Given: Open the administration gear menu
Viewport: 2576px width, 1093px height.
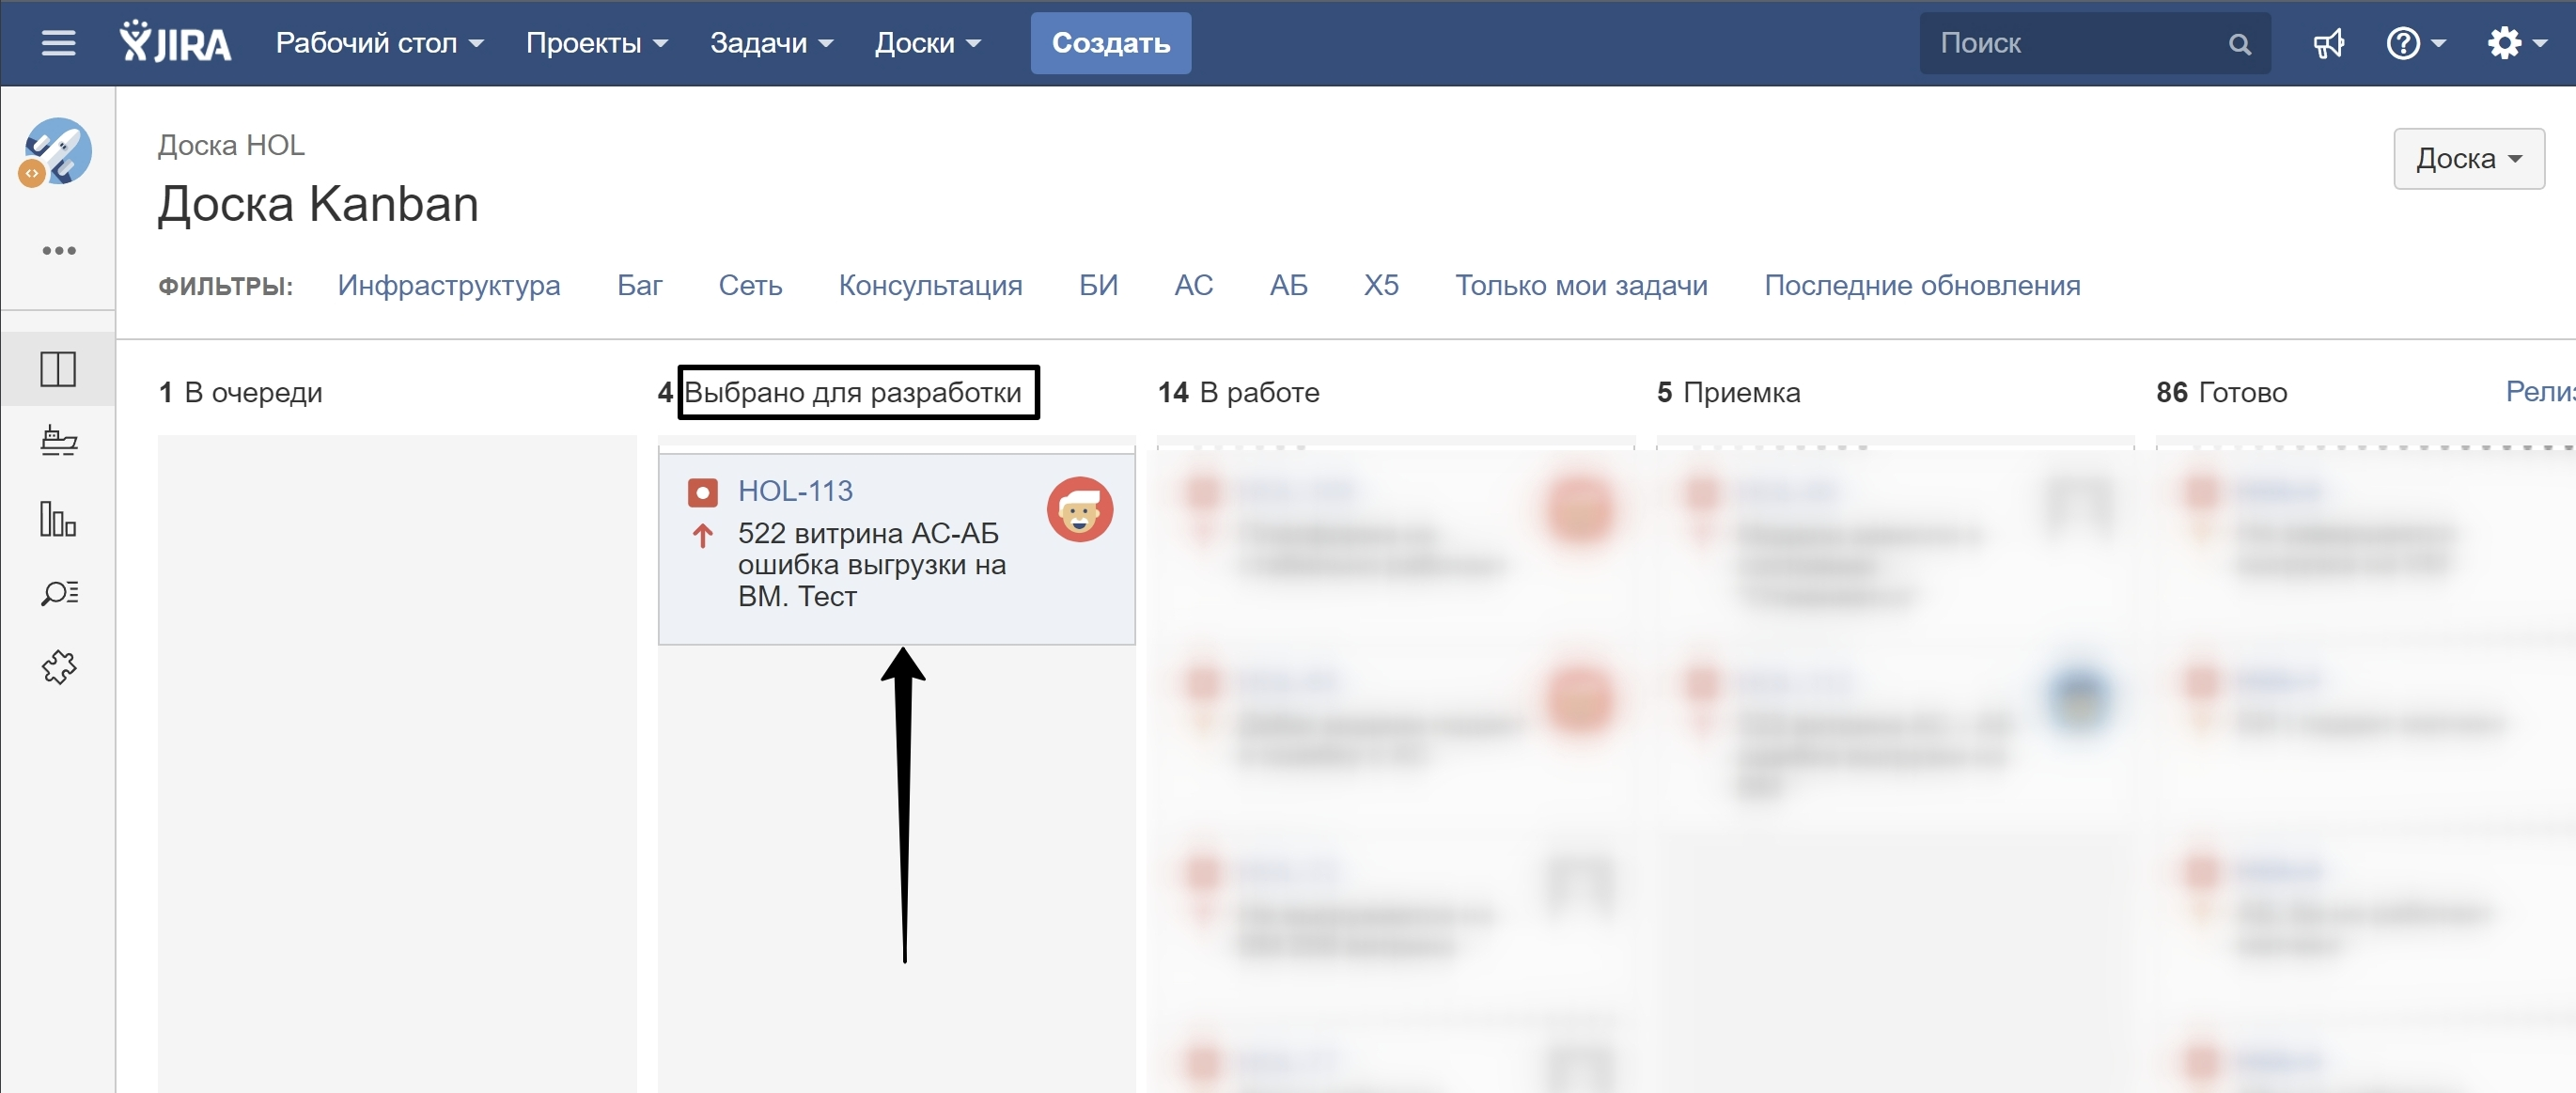Looking at the screenshot, I should (2516, 43).
